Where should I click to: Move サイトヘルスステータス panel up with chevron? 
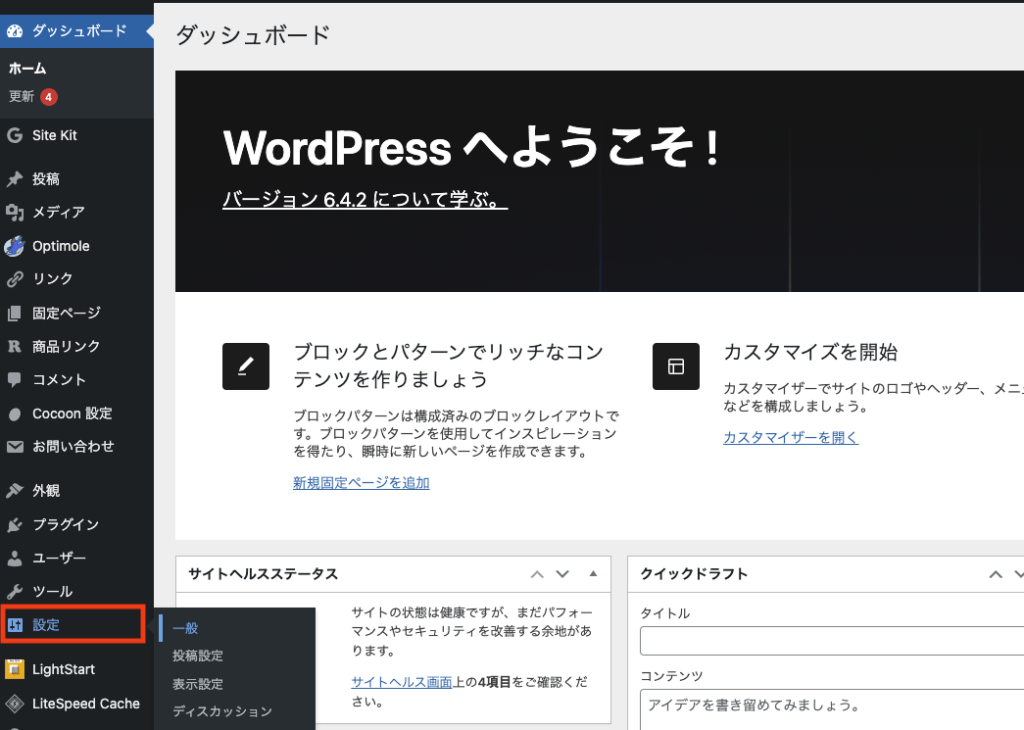pos(537,574)
